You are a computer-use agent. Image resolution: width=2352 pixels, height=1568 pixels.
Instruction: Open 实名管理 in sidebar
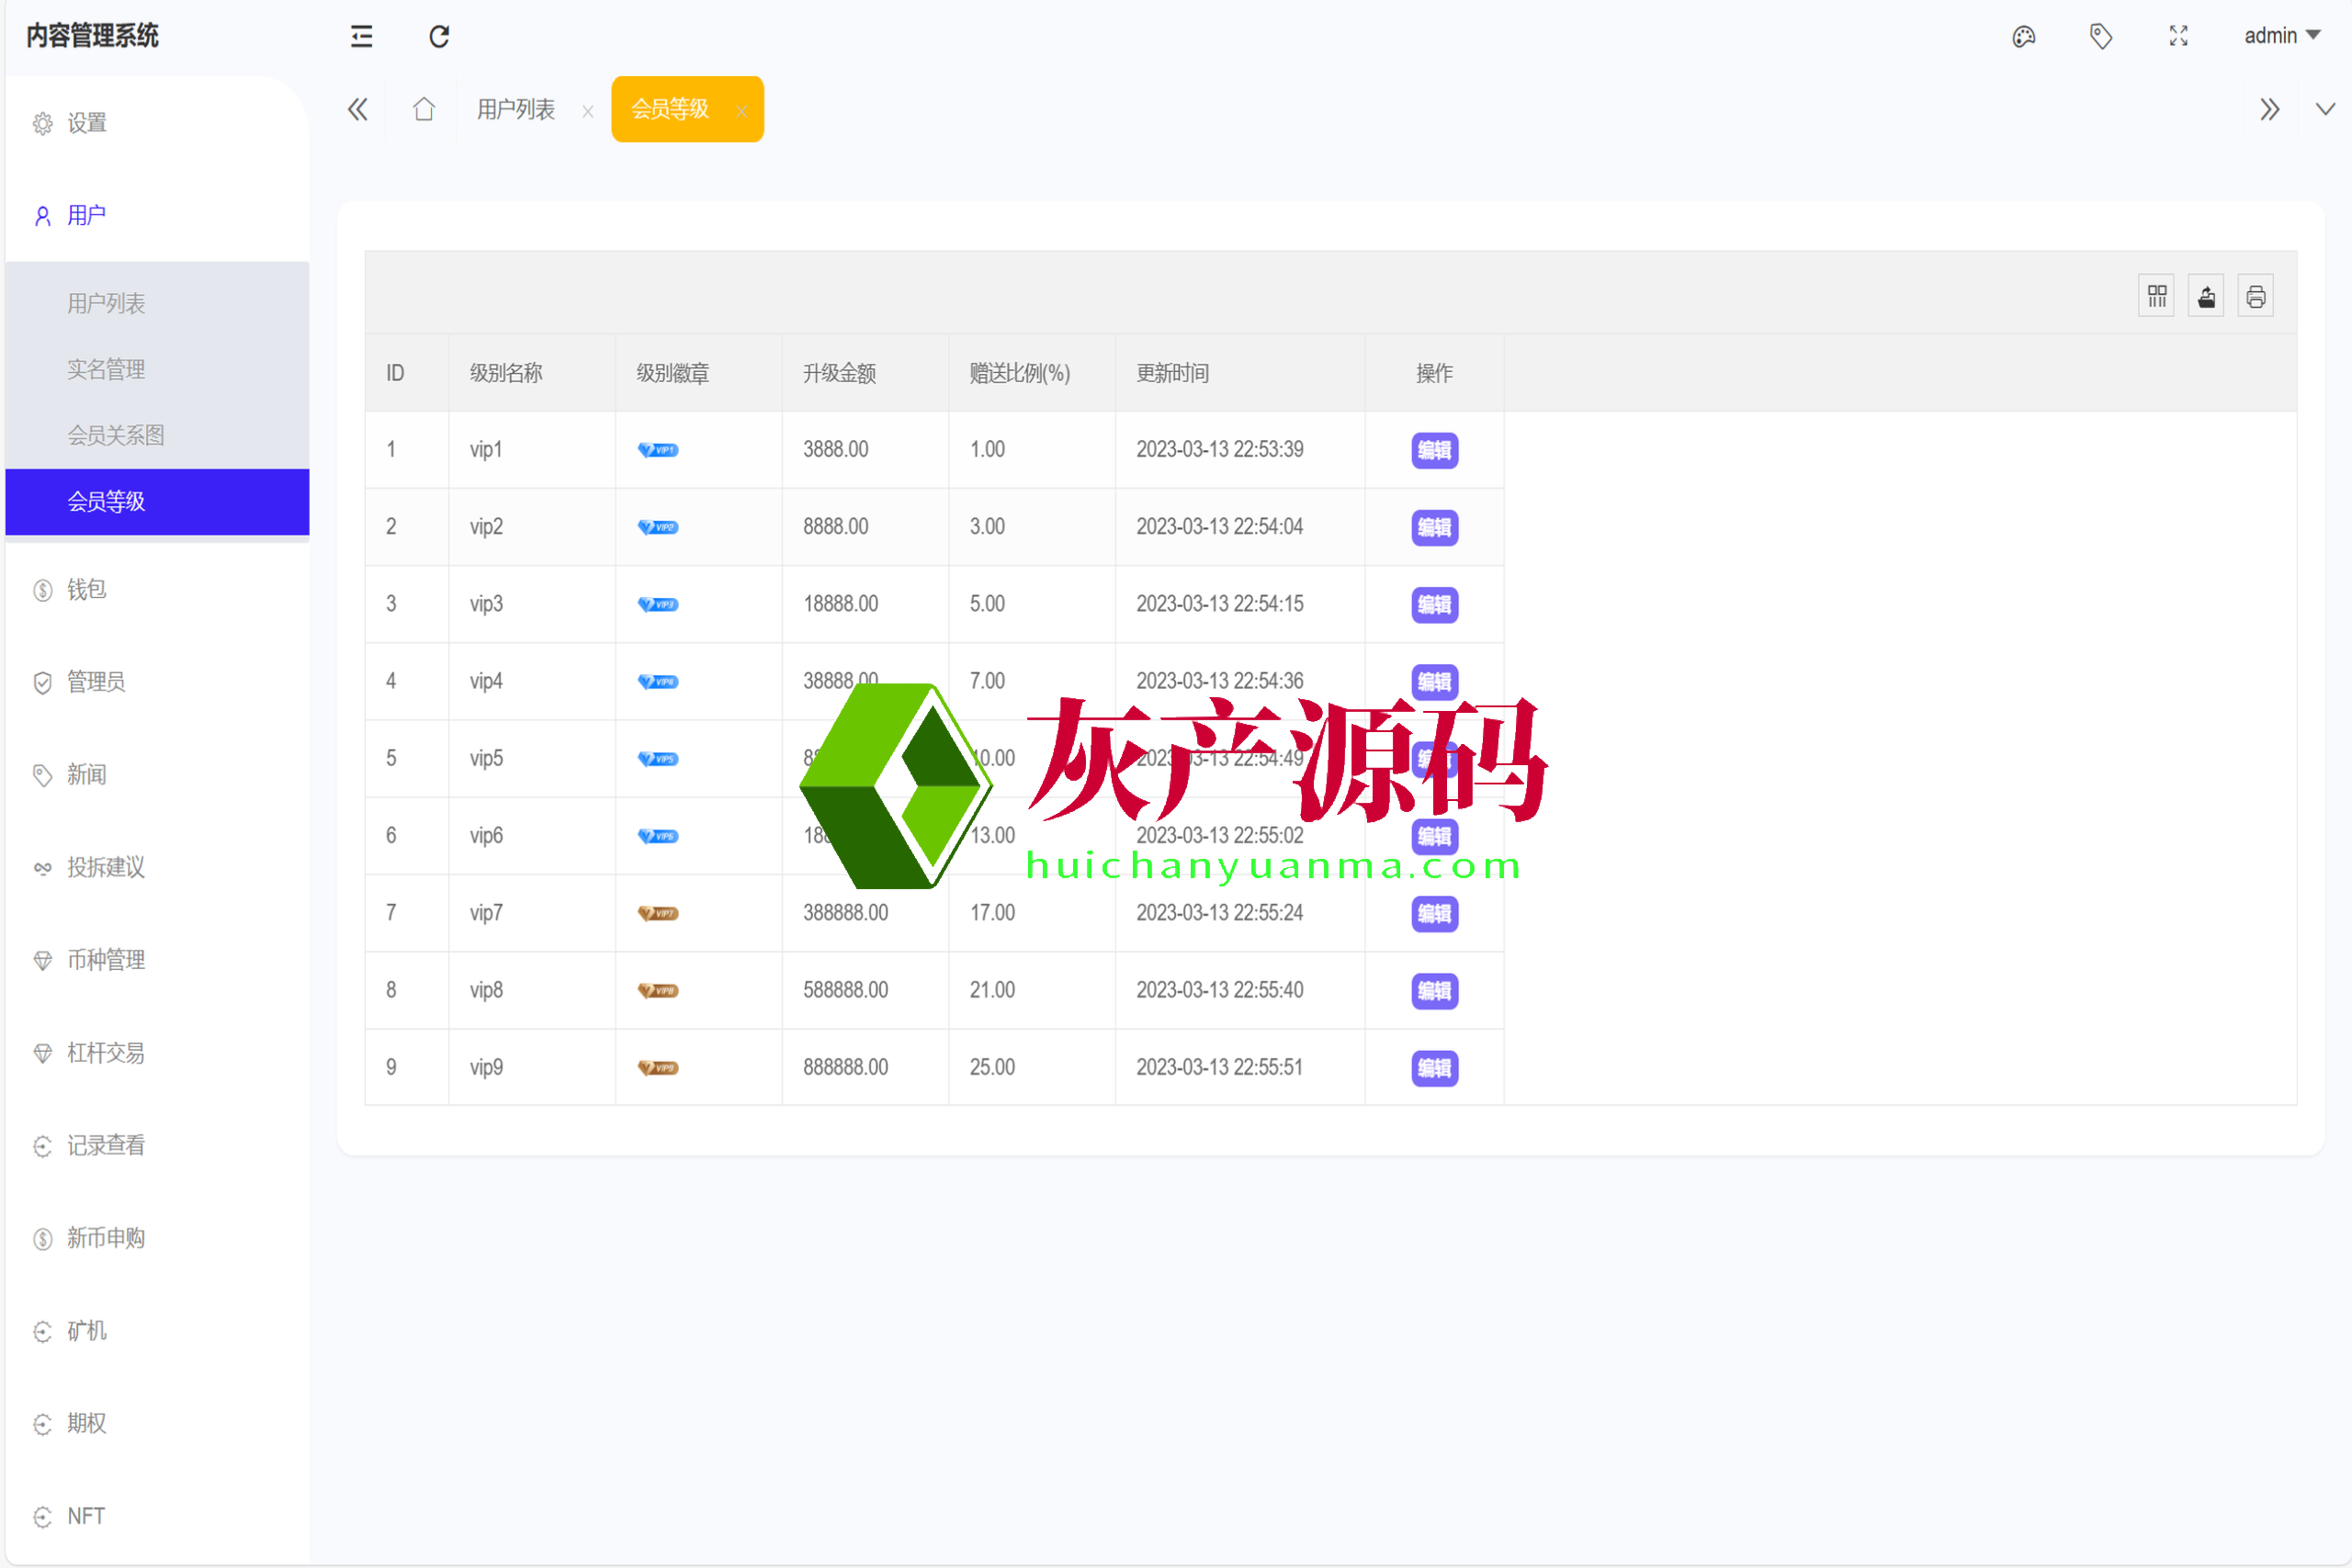106,370
